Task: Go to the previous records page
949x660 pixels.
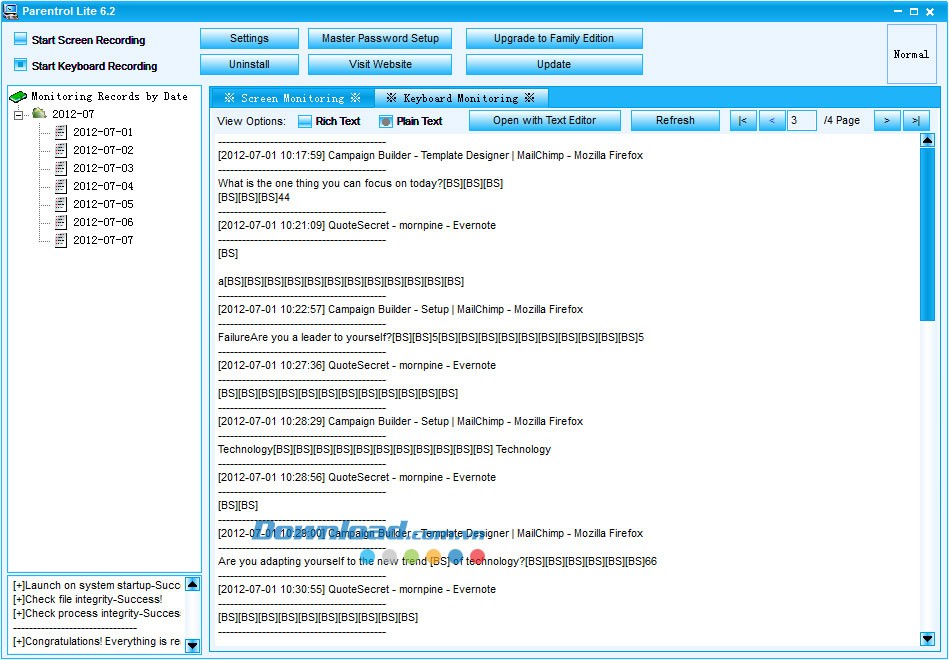Action: 772,121
